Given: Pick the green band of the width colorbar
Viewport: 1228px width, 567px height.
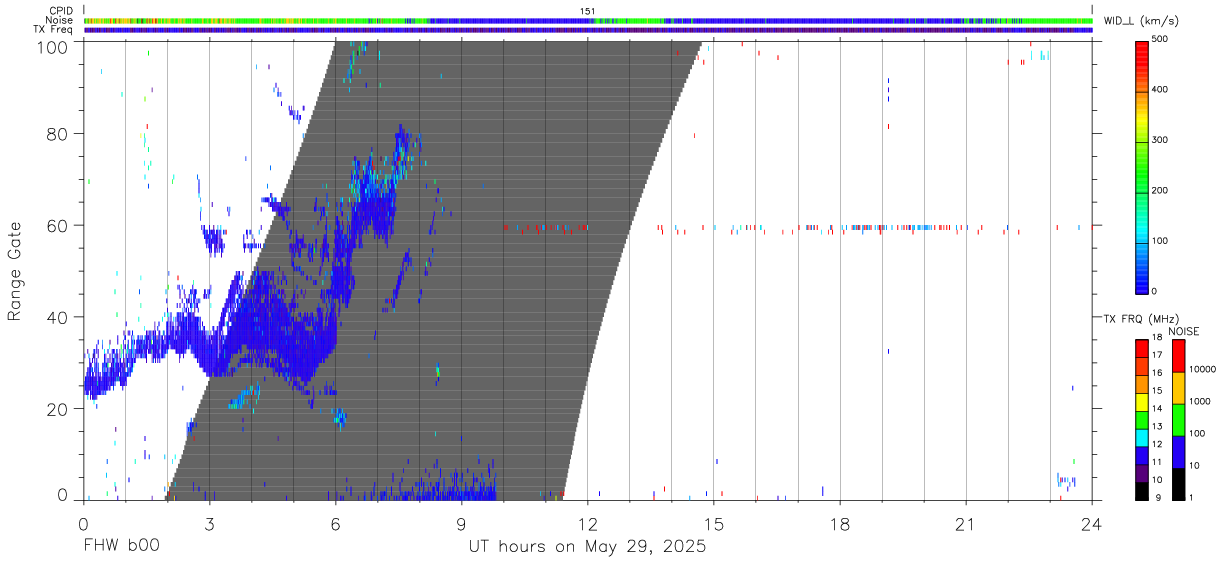Looking at the screenshot, I should pos(1142,170).
